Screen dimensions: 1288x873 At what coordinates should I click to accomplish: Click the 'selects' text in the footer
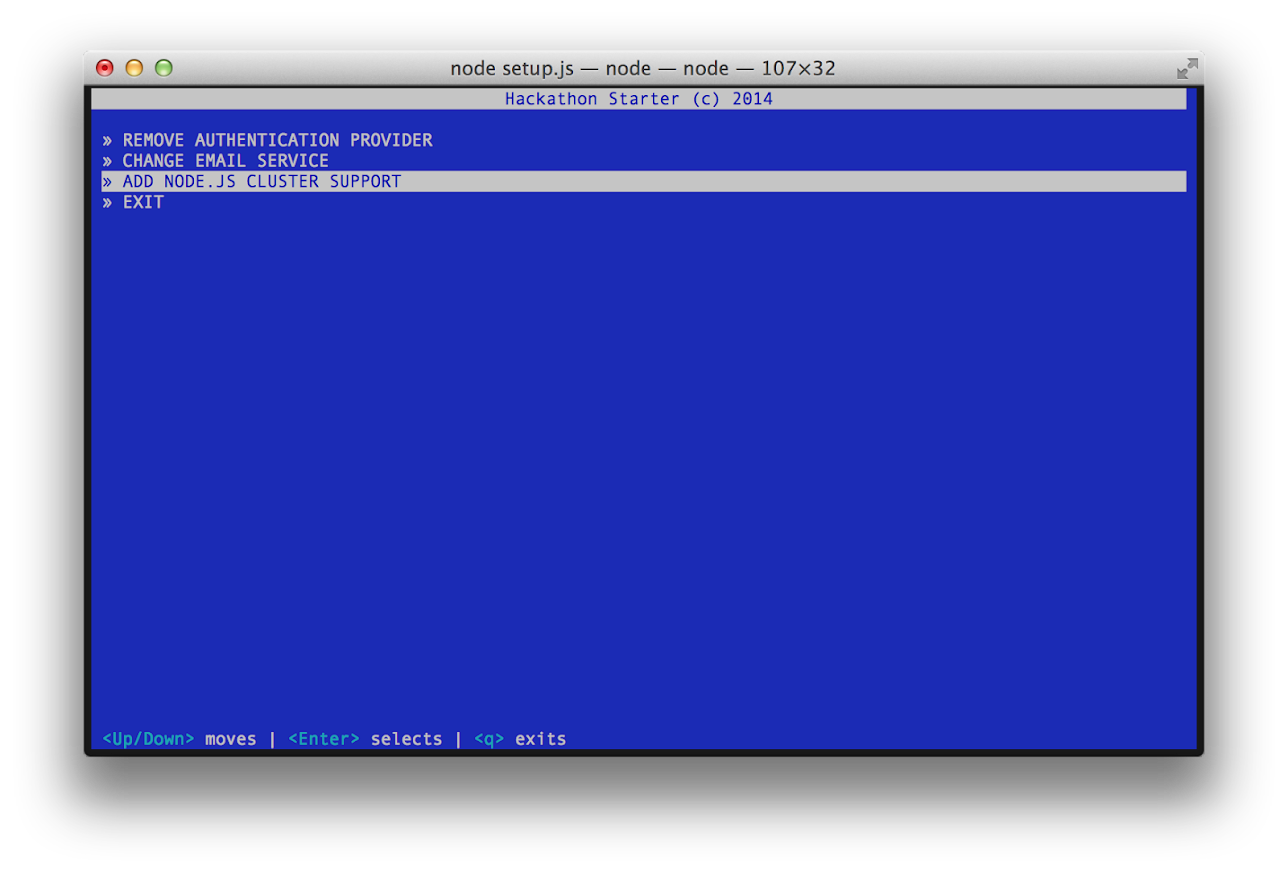pyautogui.click(x=406, y=739)
